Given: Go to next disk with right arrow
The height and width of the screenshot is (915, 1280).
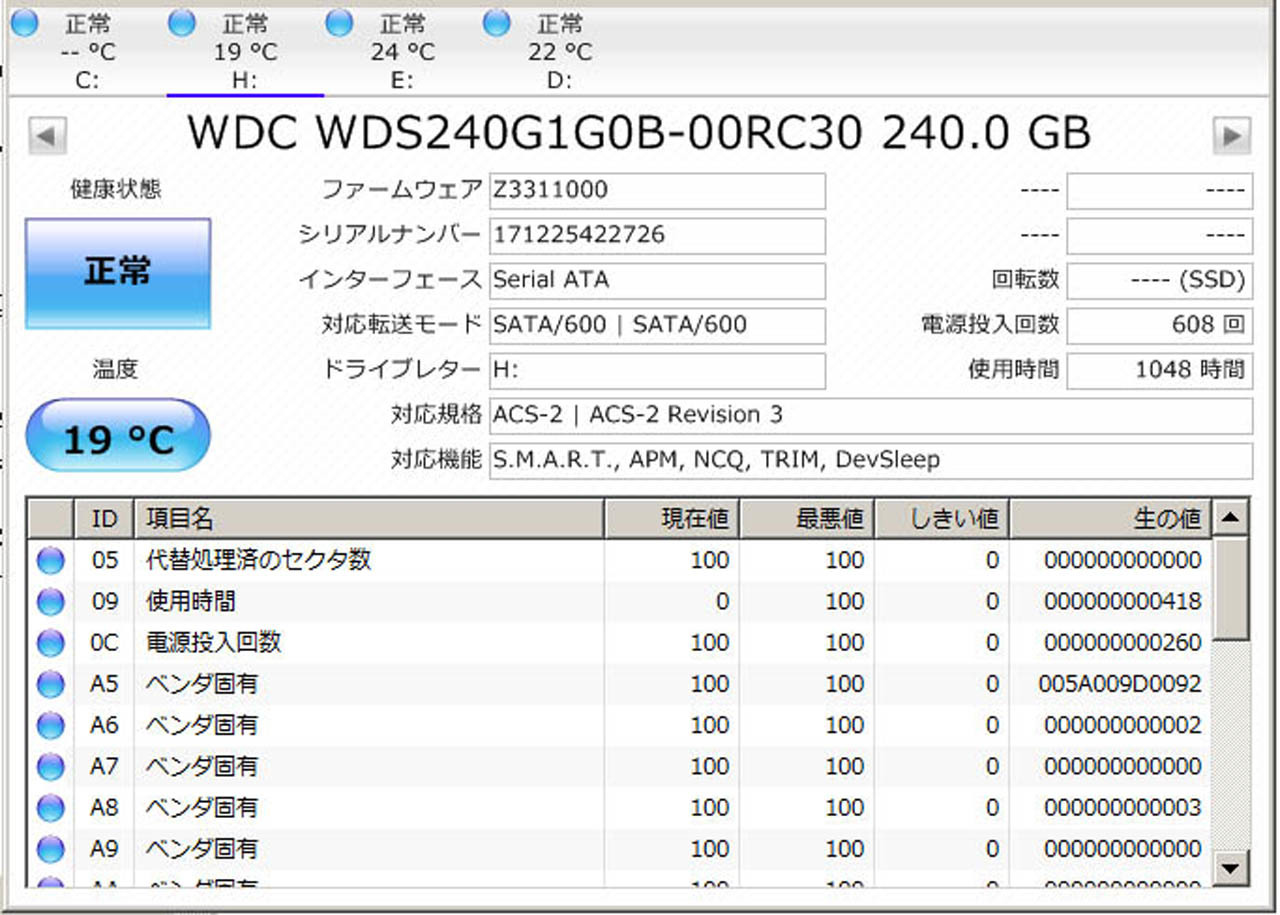Looking at the screenshot, I should (1232, 134).
